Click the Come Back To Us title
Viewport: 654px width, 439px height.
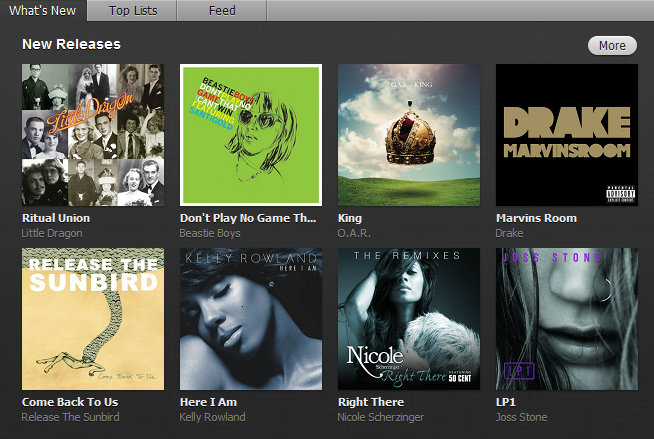[x=70, y=402]
